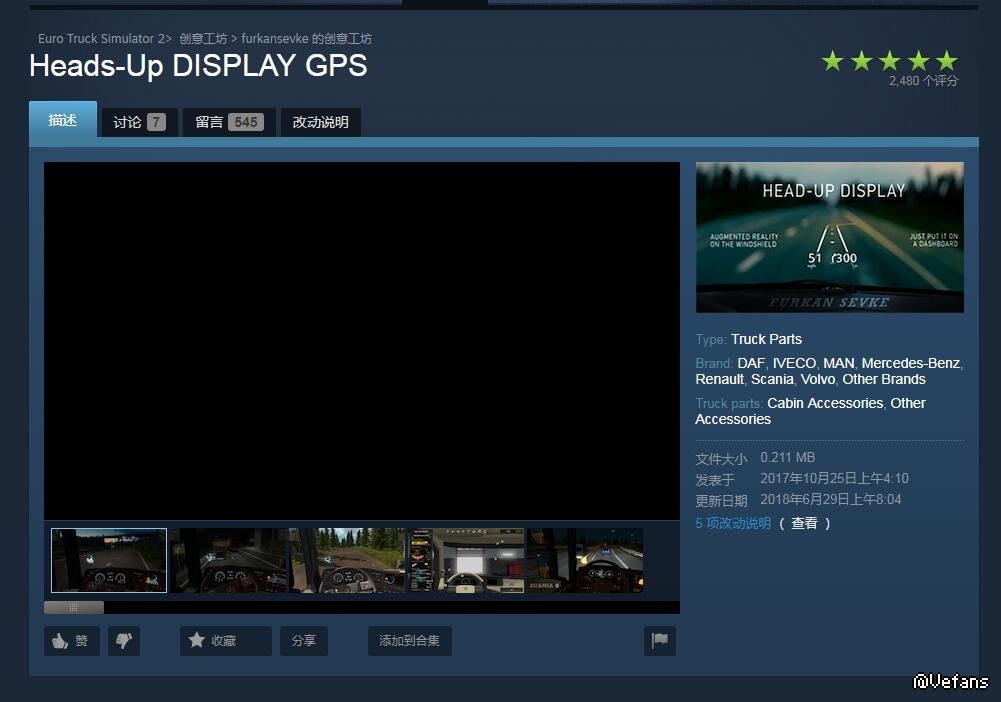Select the fifth Scania night thumbnail
This screenshot has height=702, width=1001.
pos(585,560)
